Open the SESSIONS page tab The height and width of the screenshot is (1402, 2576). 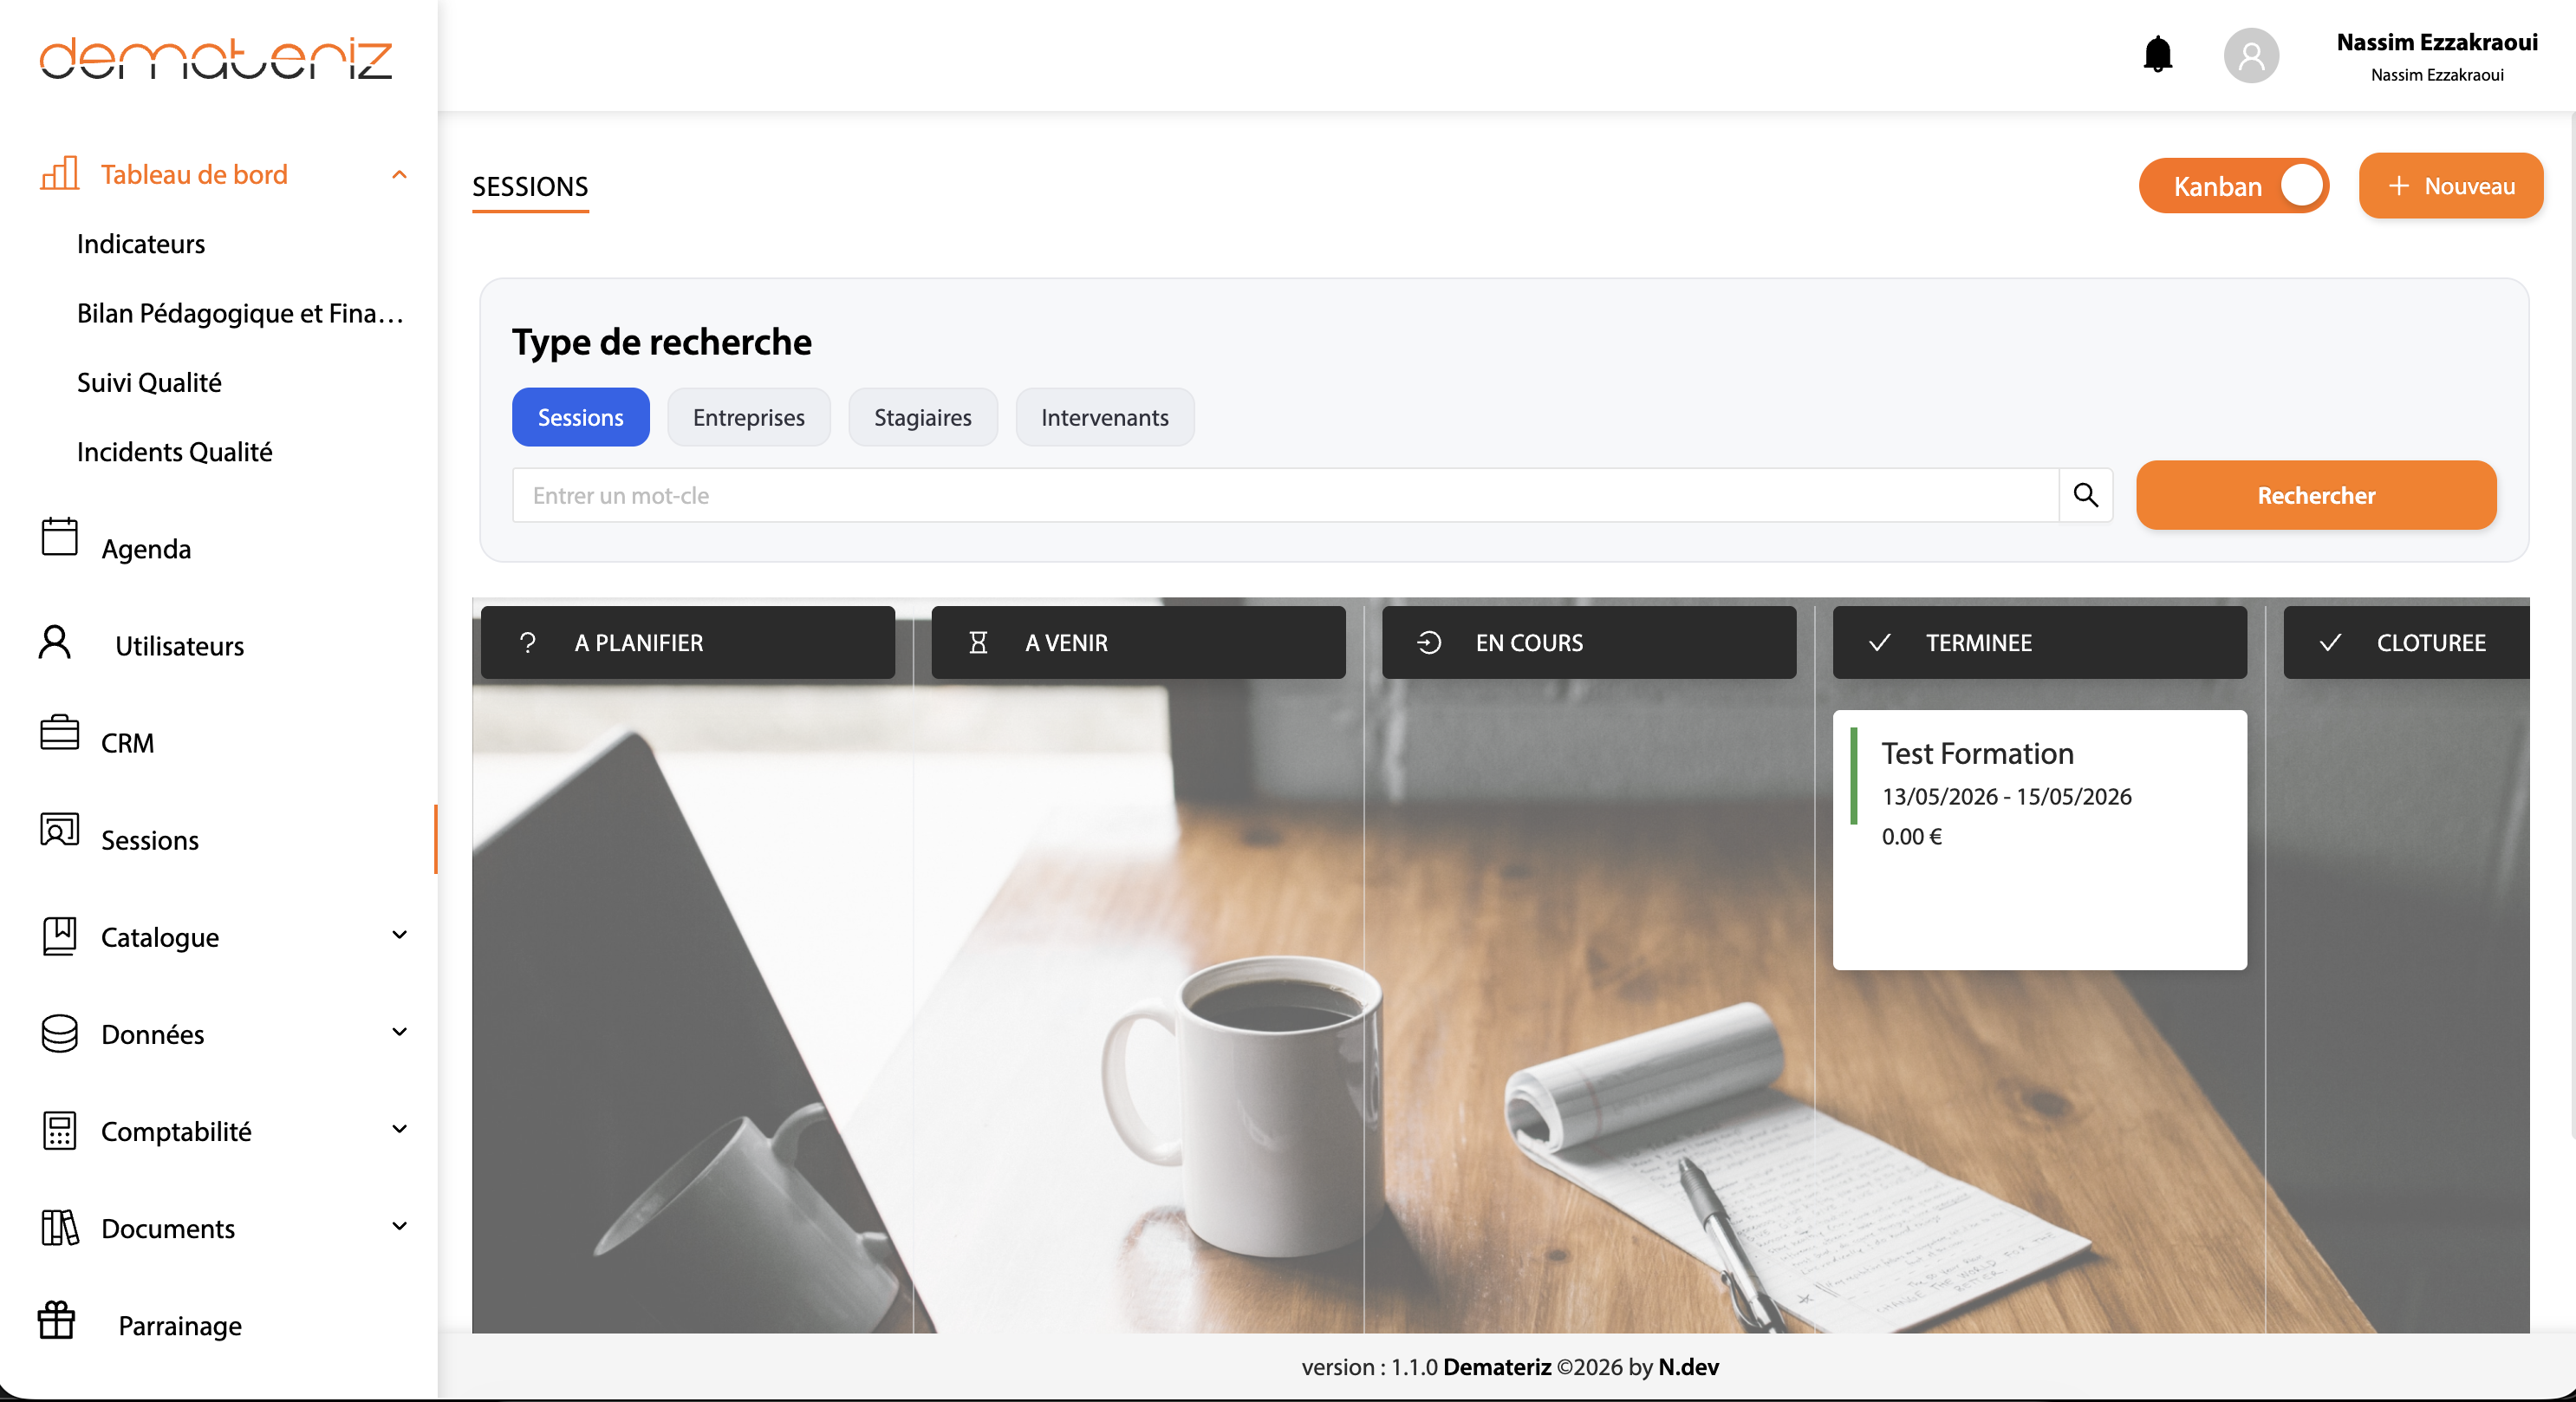click(x=530, y=187)
